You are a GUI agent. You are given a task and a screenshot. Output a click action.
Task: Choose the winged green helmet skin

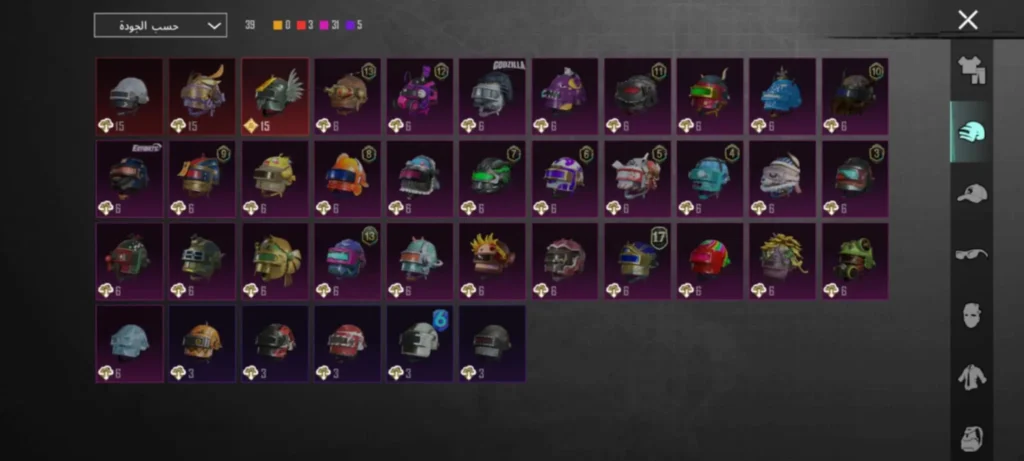[x=275, y=97]
